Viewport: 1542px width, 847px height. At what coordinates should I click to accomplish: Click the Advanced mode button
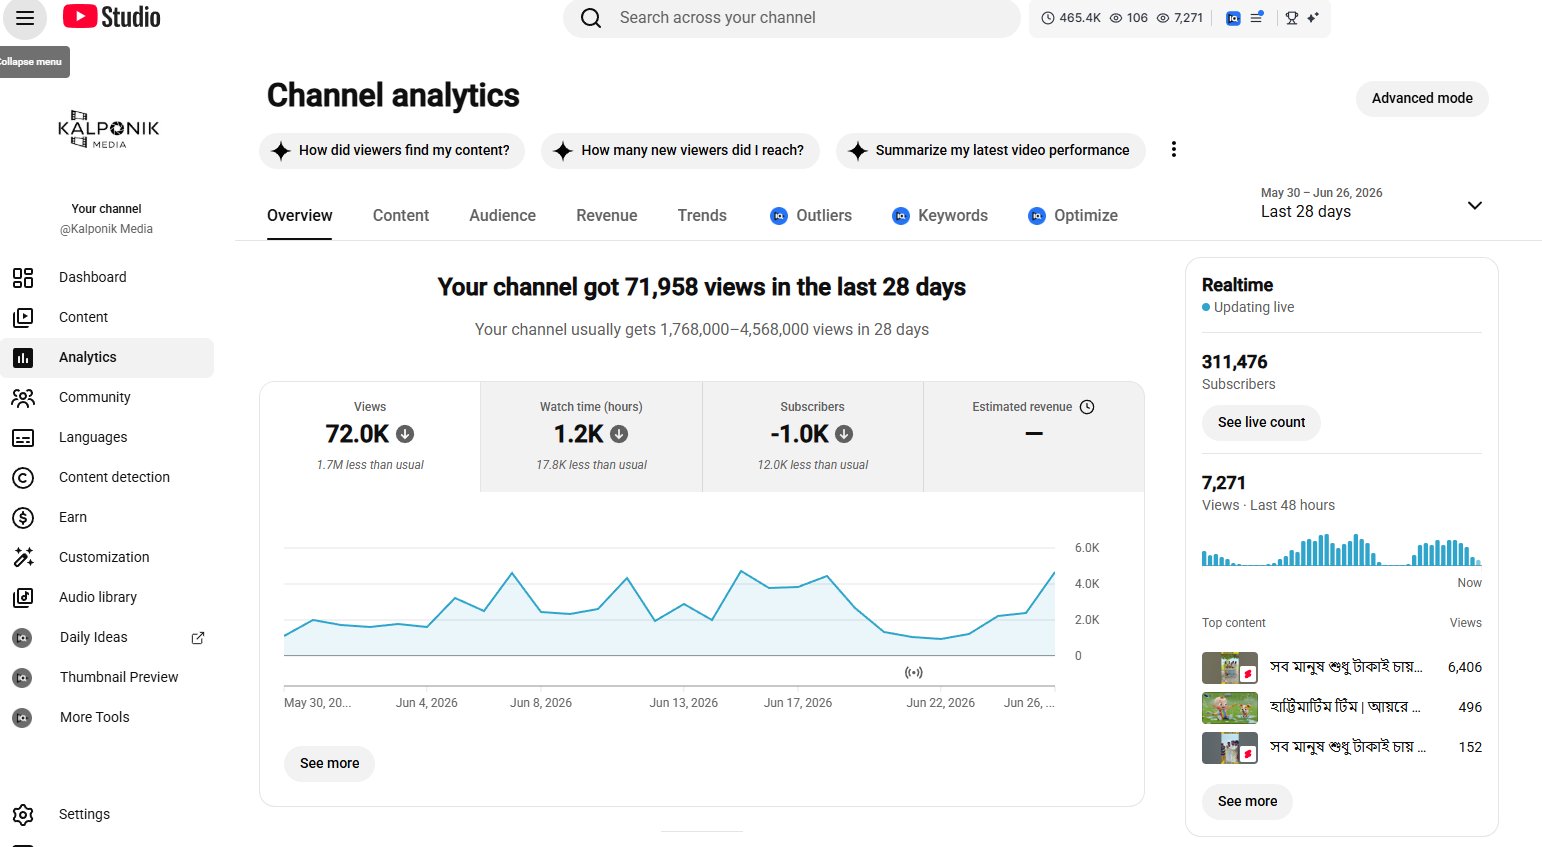pos(1422,98)
